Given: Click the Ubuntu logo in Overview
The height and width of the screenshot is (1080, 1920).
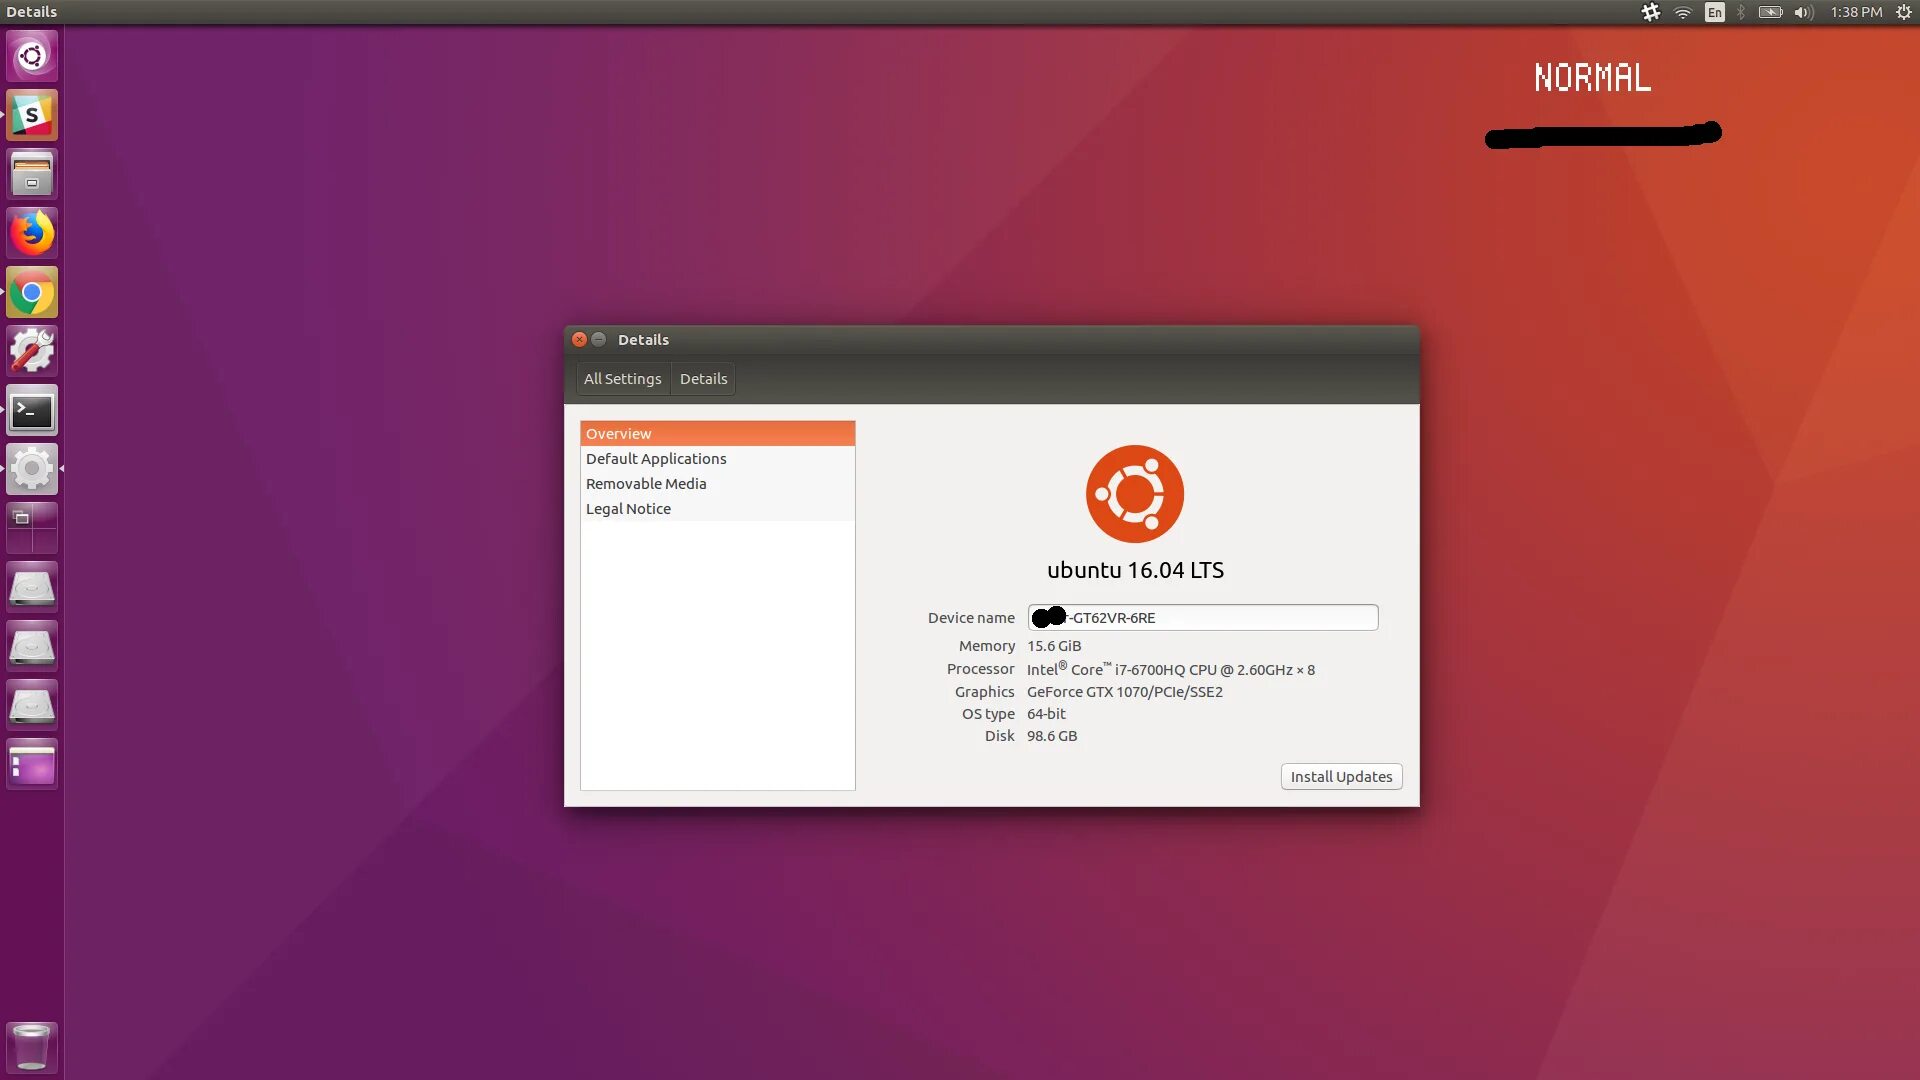Looking at the screenshot, I should pyautogui.click(x=1135, y=494).
